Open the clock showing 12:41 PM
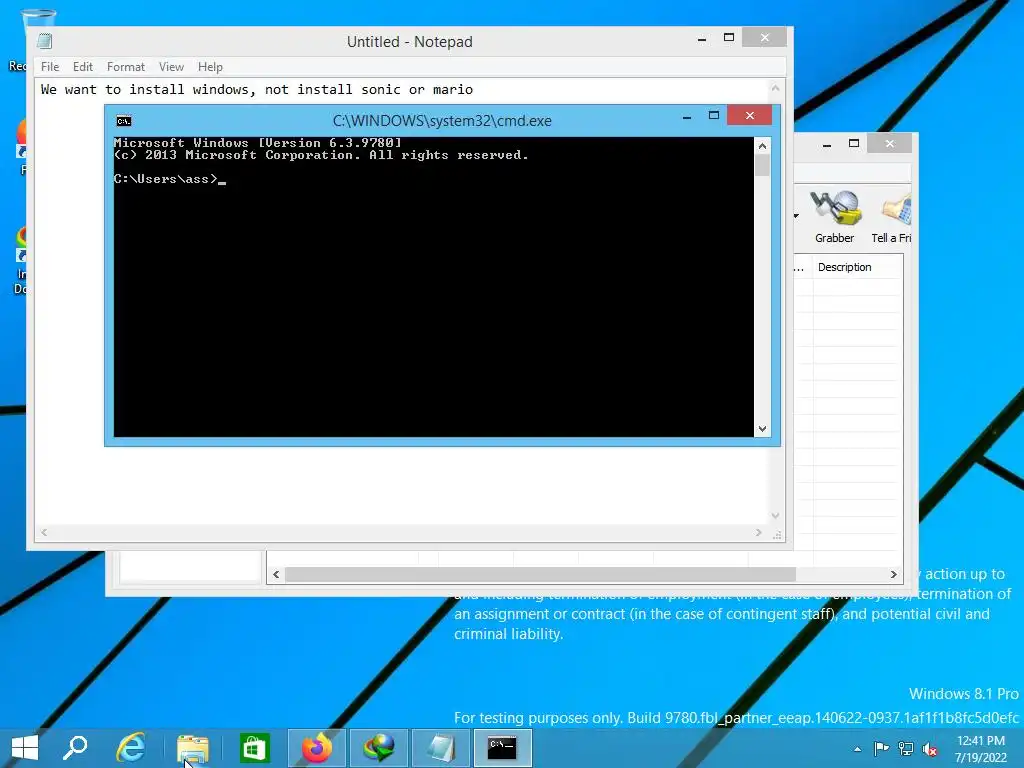The image size is (1024, 768). pos(981,748)
